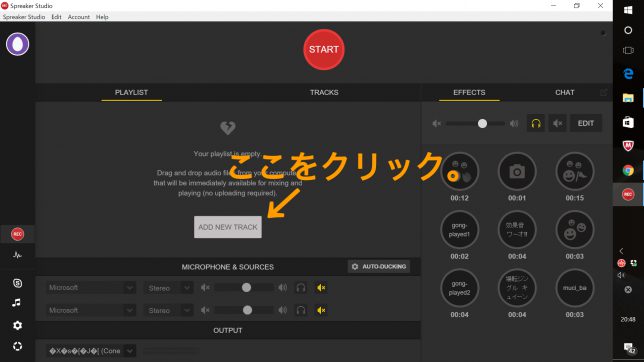
Task: Open the music note sidebar icon
Action: coord(16,303)
